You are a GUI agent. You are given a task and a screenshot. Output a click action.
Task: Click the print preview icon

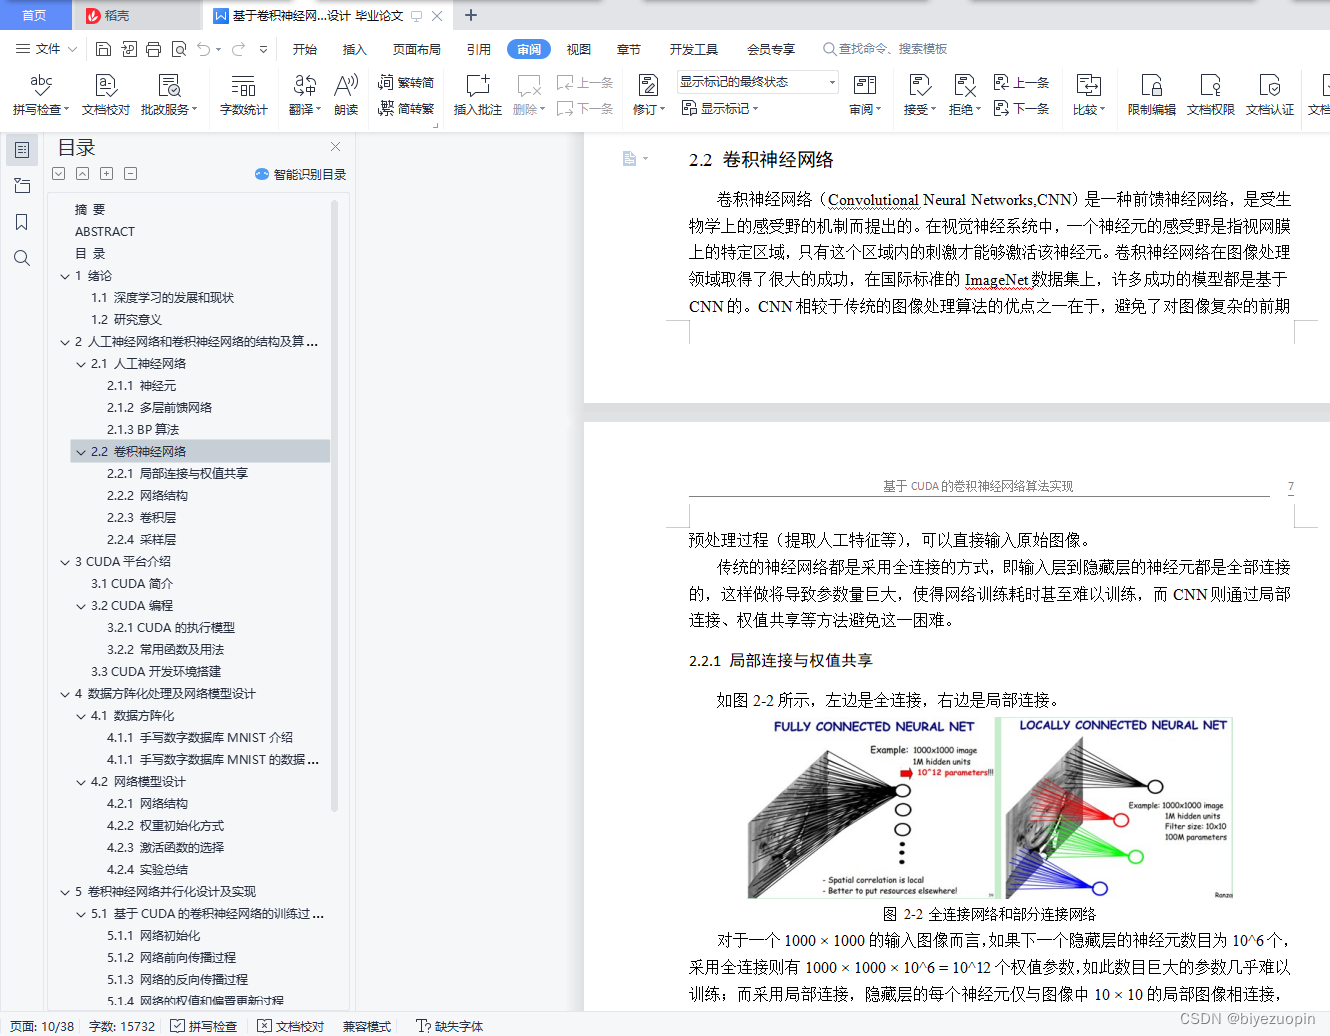(179, 49)
